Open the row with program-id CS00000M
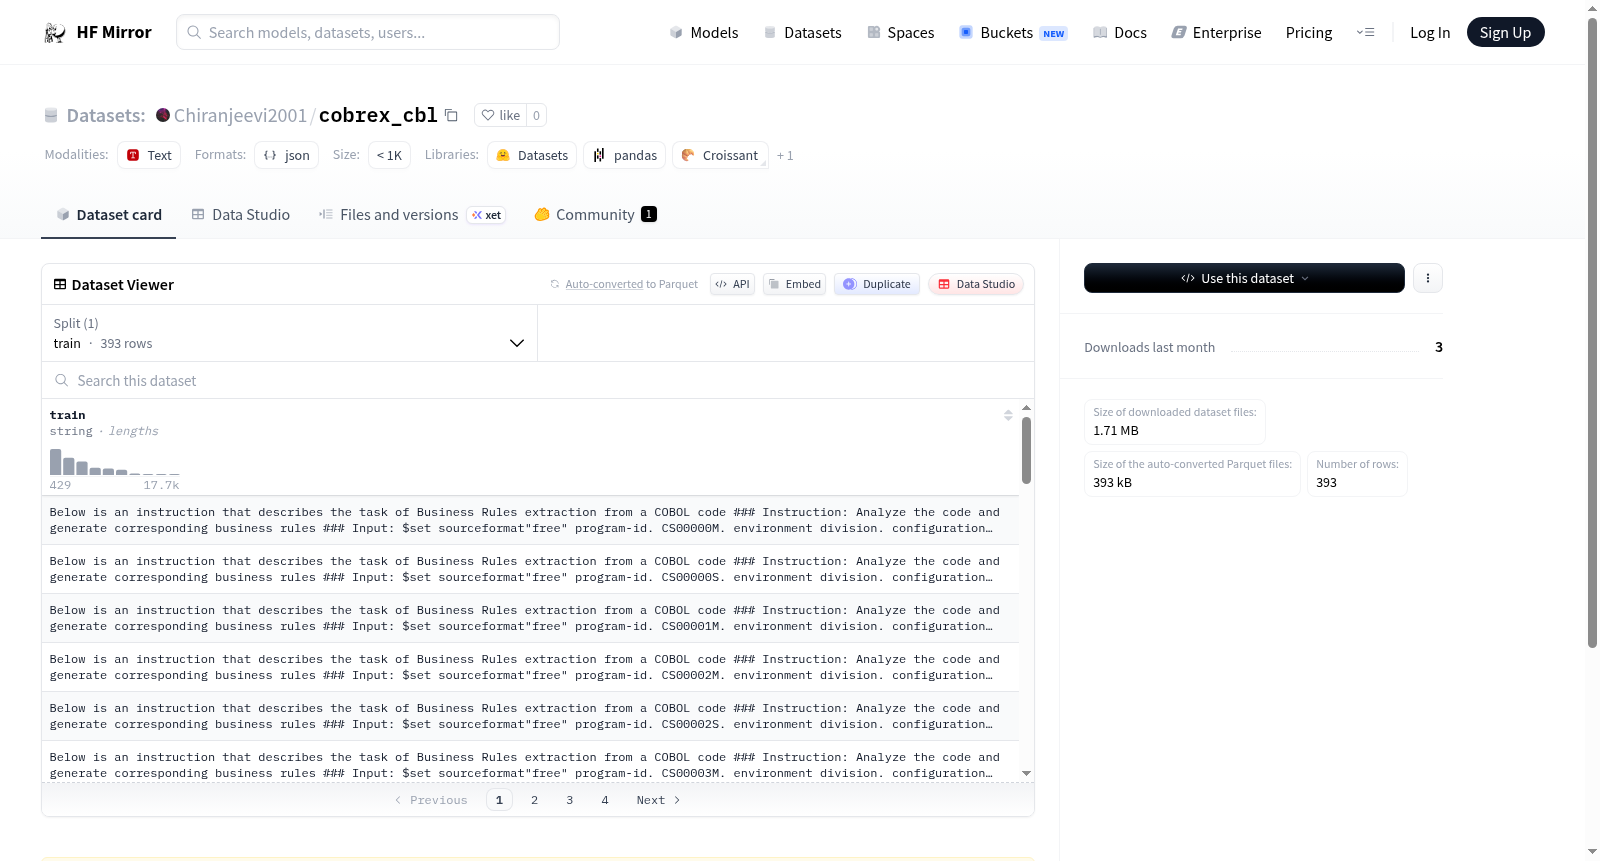 (530, 520)
